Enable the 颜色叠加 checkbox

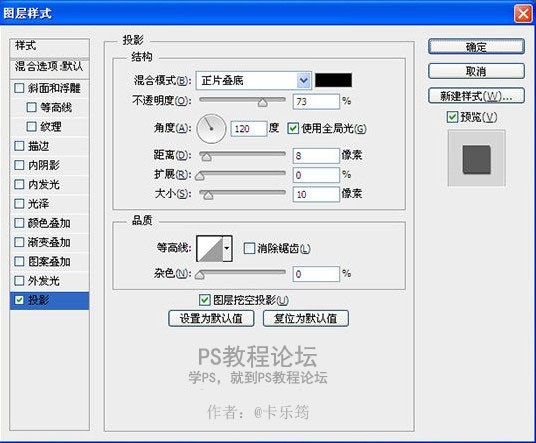point(19,223)
